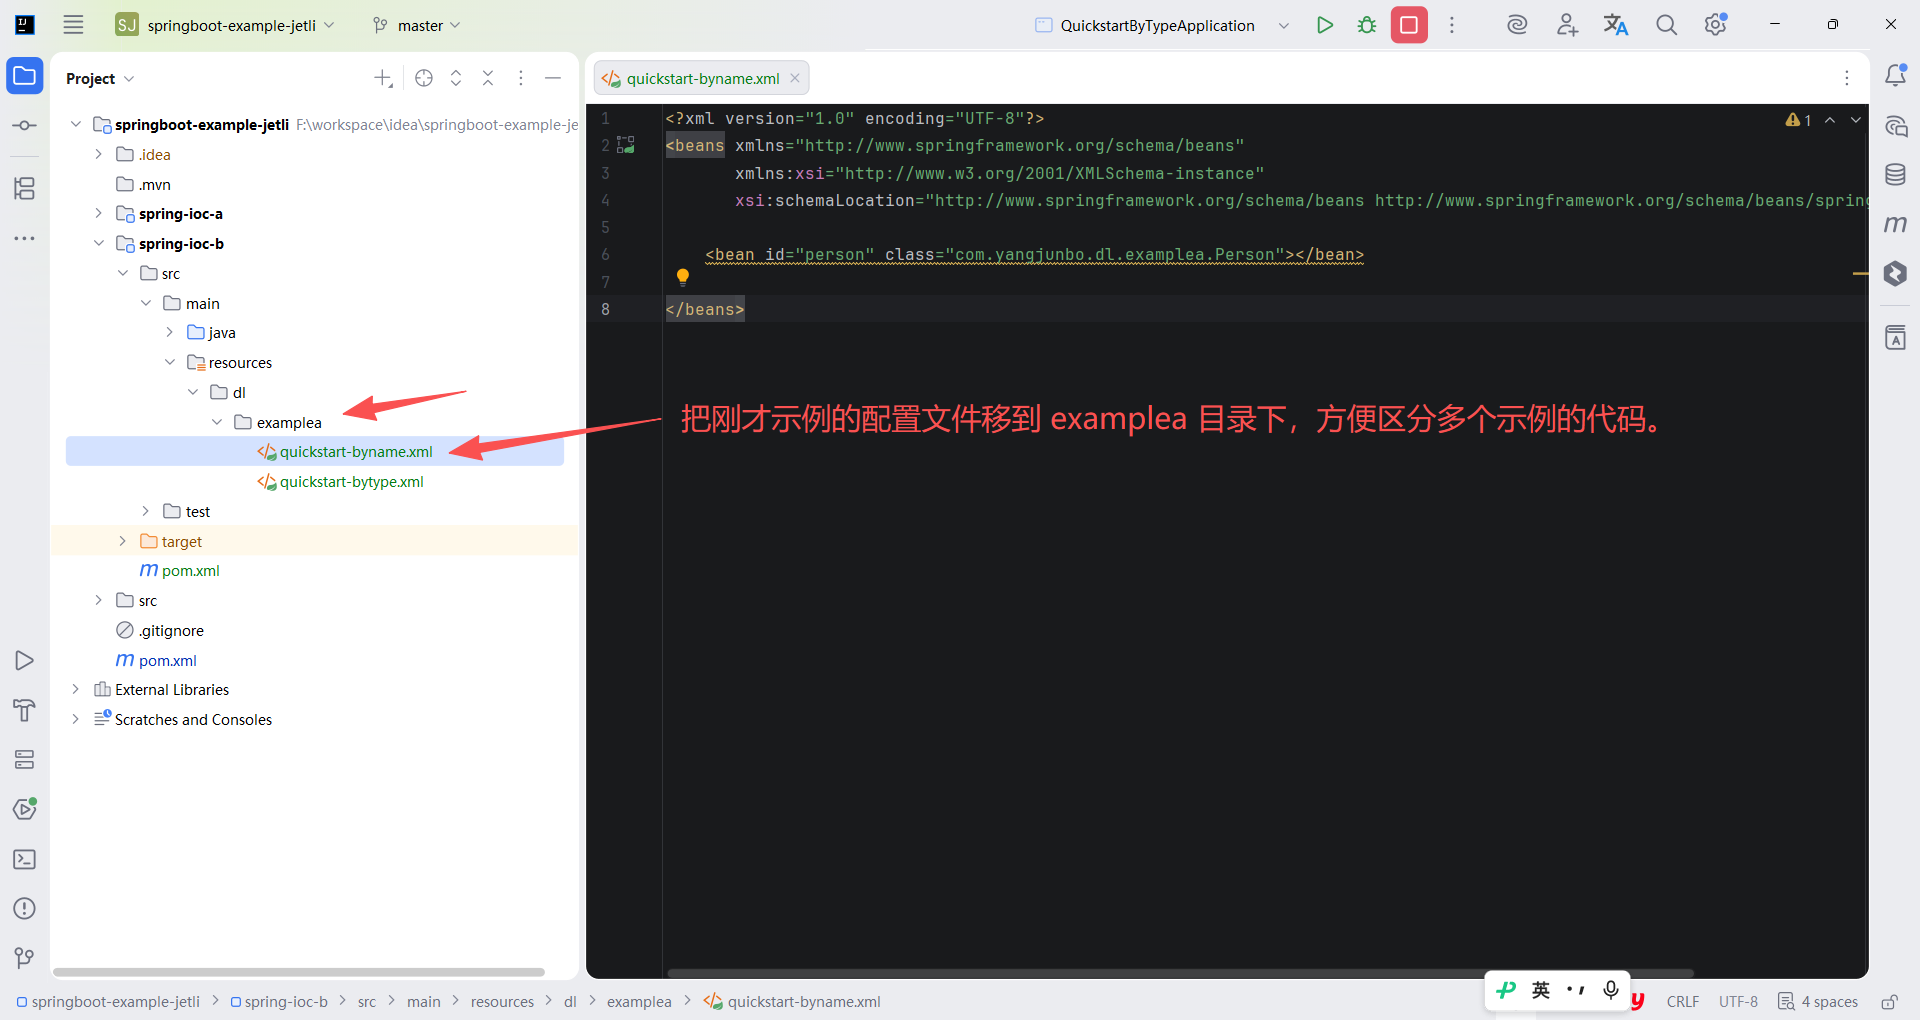Open more run actions menu
The image size is (1920, 1020).
[x=1452, y=25]
